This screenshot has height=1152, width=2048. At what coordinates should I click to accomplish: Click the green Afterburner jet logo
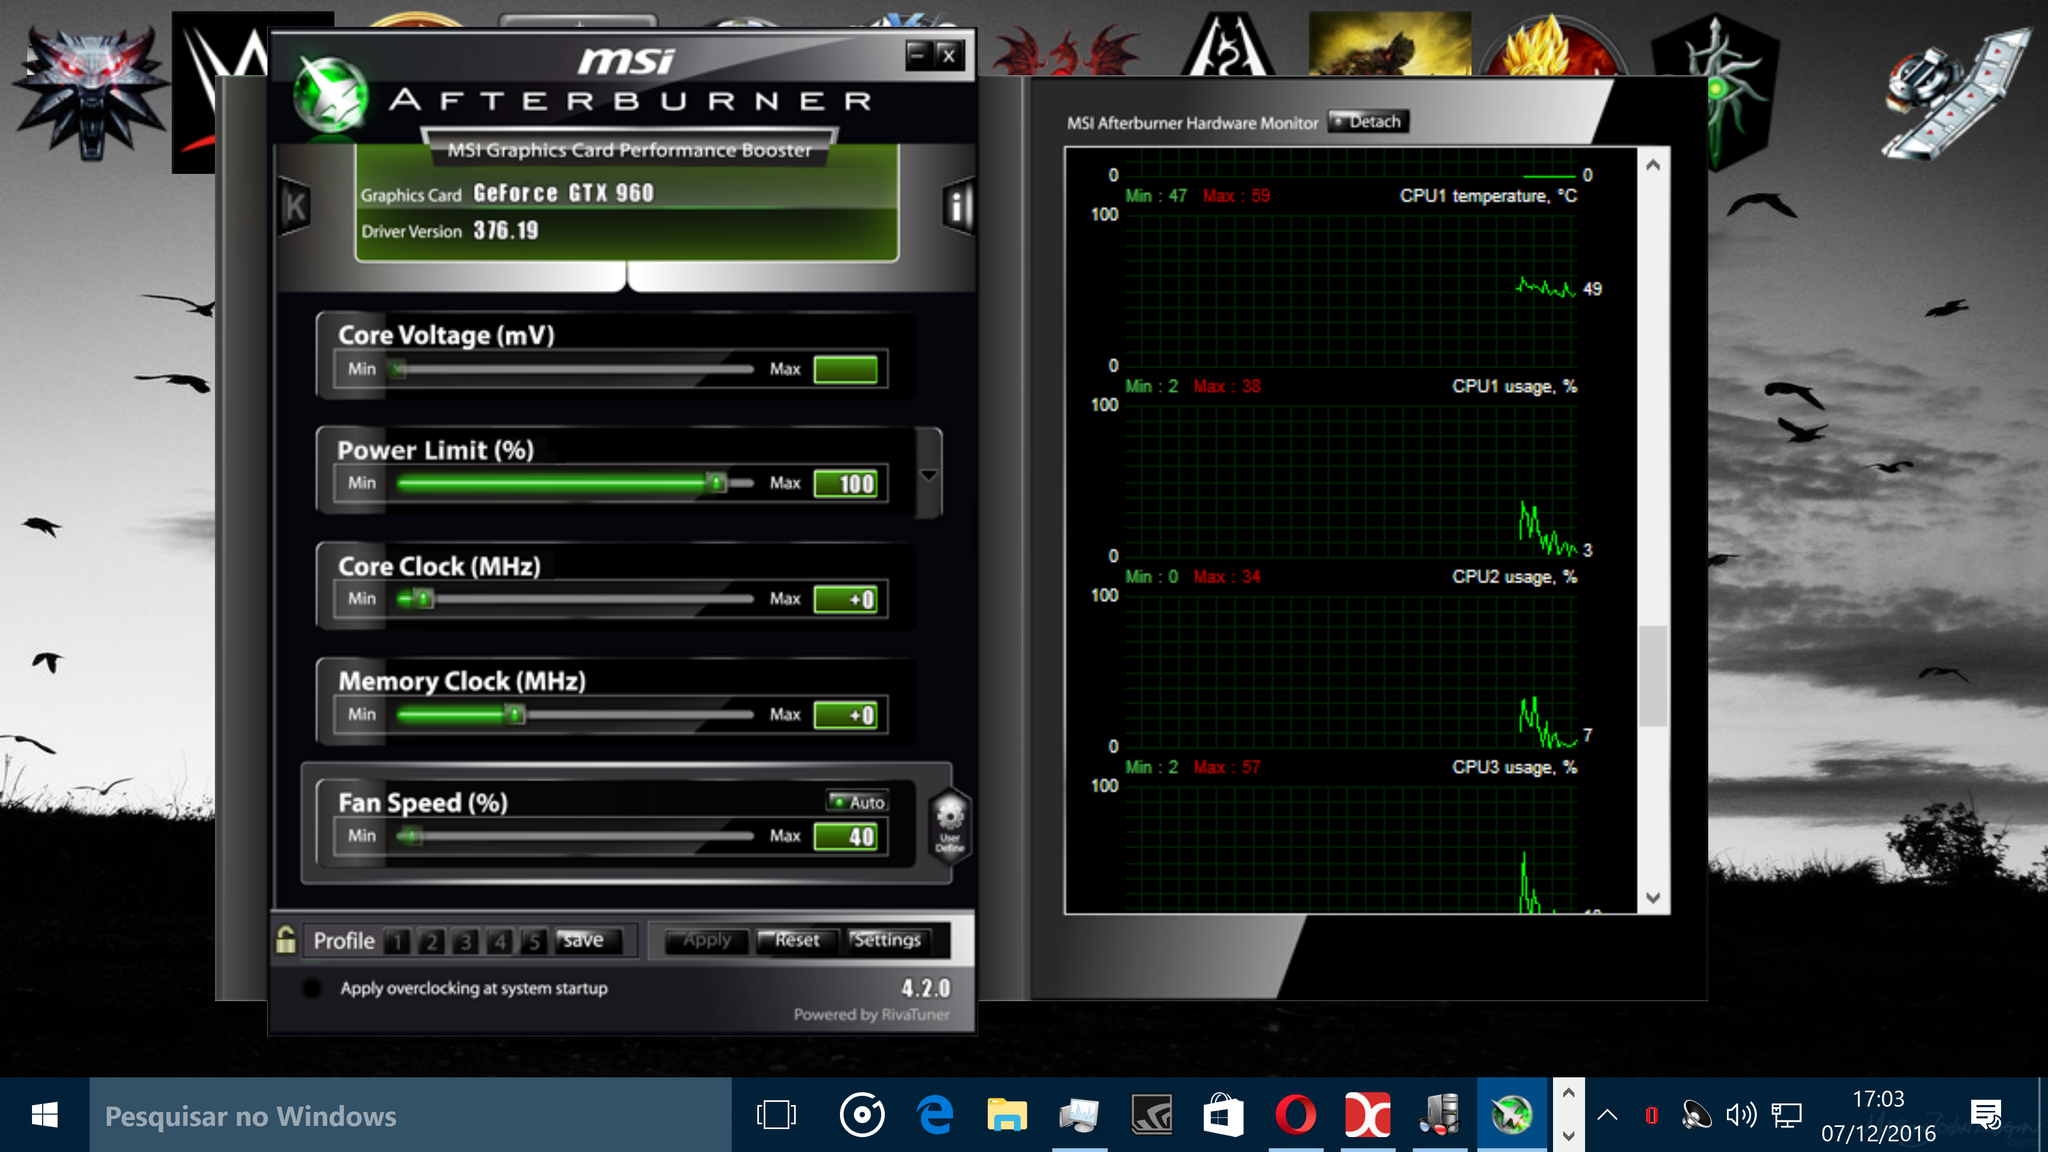330,94
